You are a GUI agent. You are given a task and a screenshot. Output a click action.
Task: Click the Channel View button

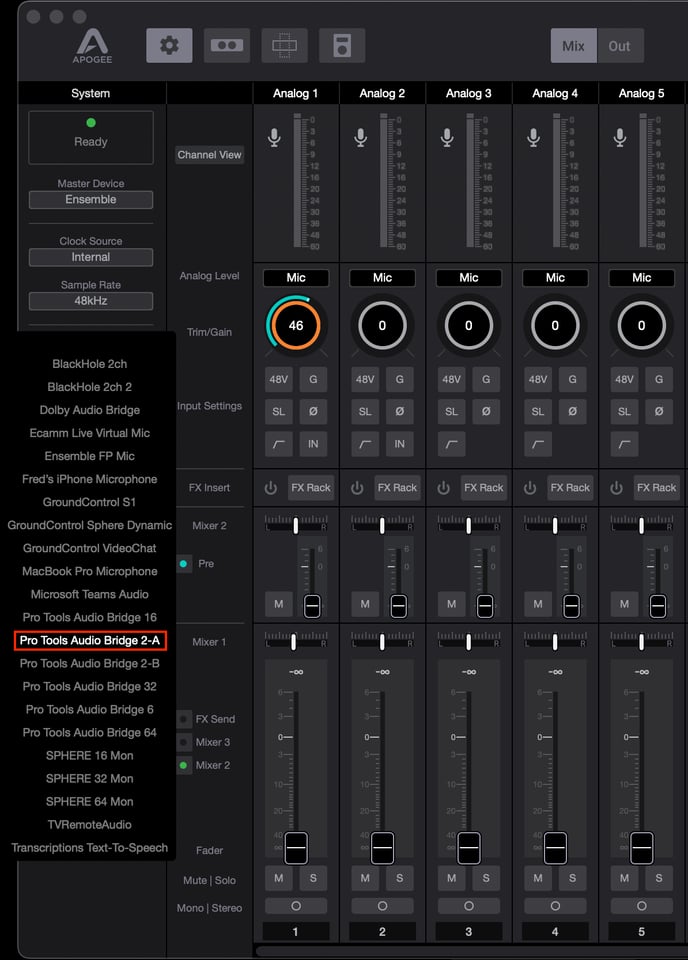209,155
